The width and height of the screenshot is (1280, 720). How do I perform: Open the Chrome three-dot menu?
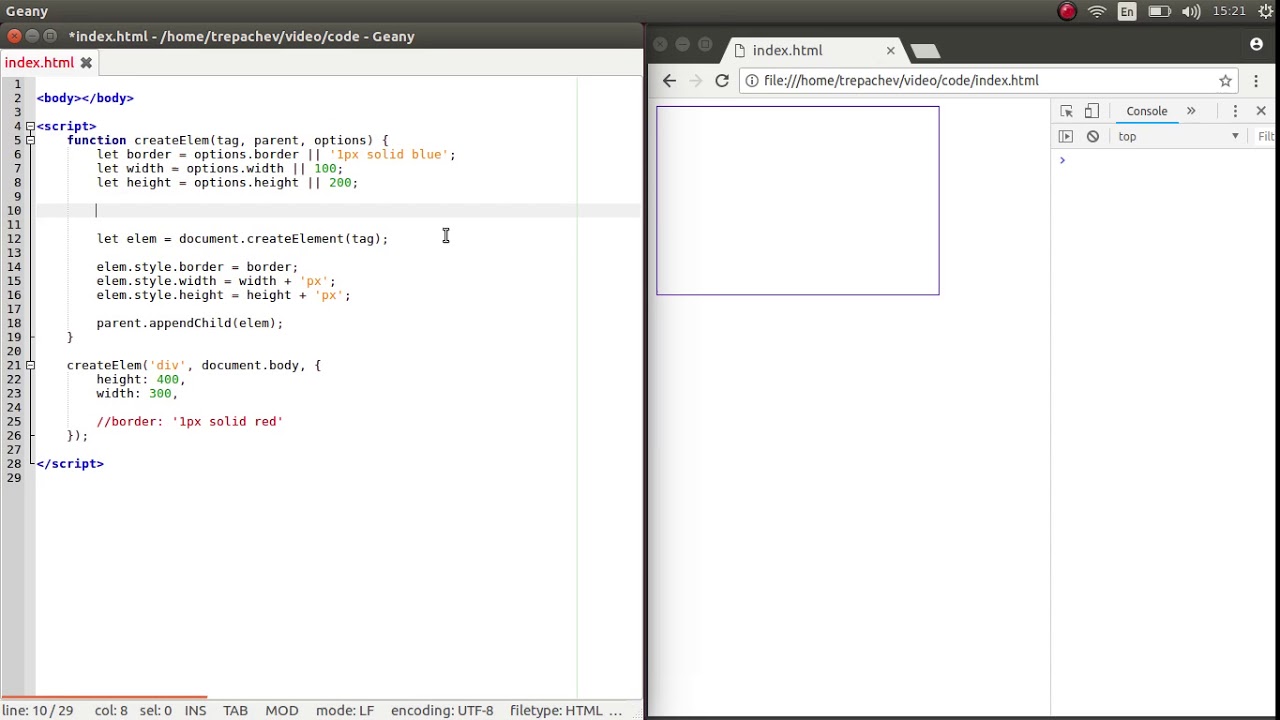tap(1256, 81)
